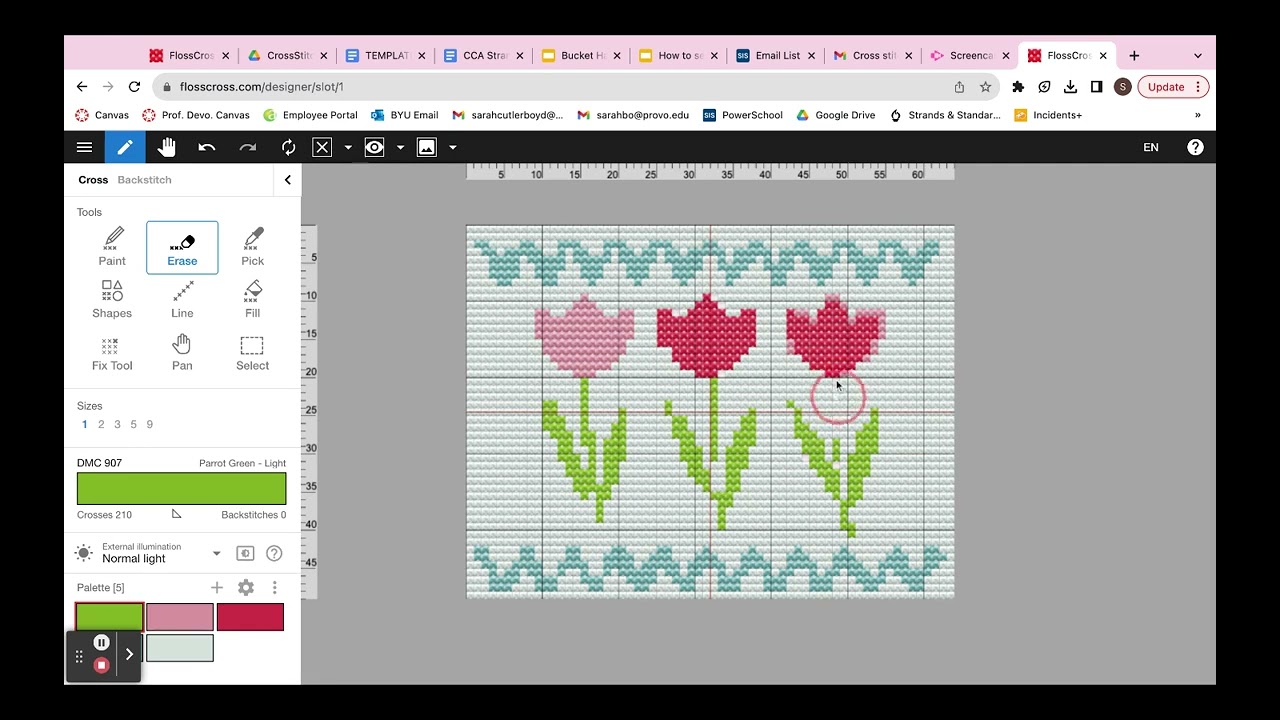Open dropdown arrow next to image icon
This screenshot has width=1280, height=720.
tap(452, 147)
